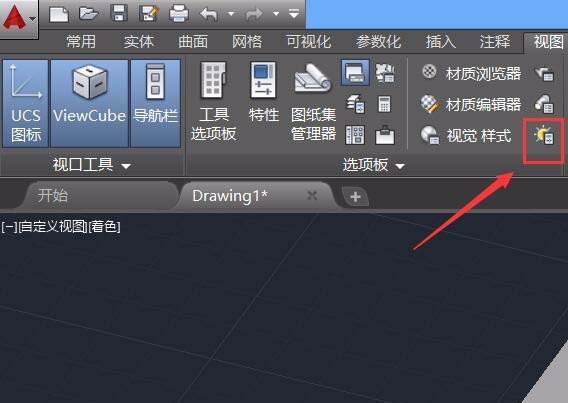The image size is (568, 403).
Task: Go to the 插入 ribbon tab
Action: pos(440,42)
